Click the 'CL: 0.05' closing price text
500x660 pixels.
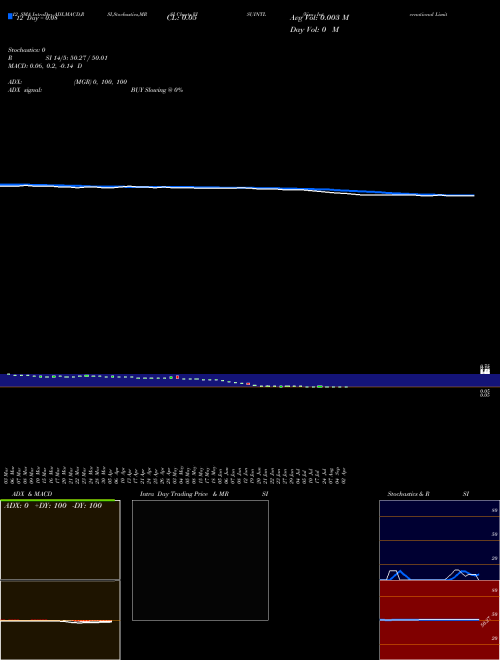coord(181,18)
